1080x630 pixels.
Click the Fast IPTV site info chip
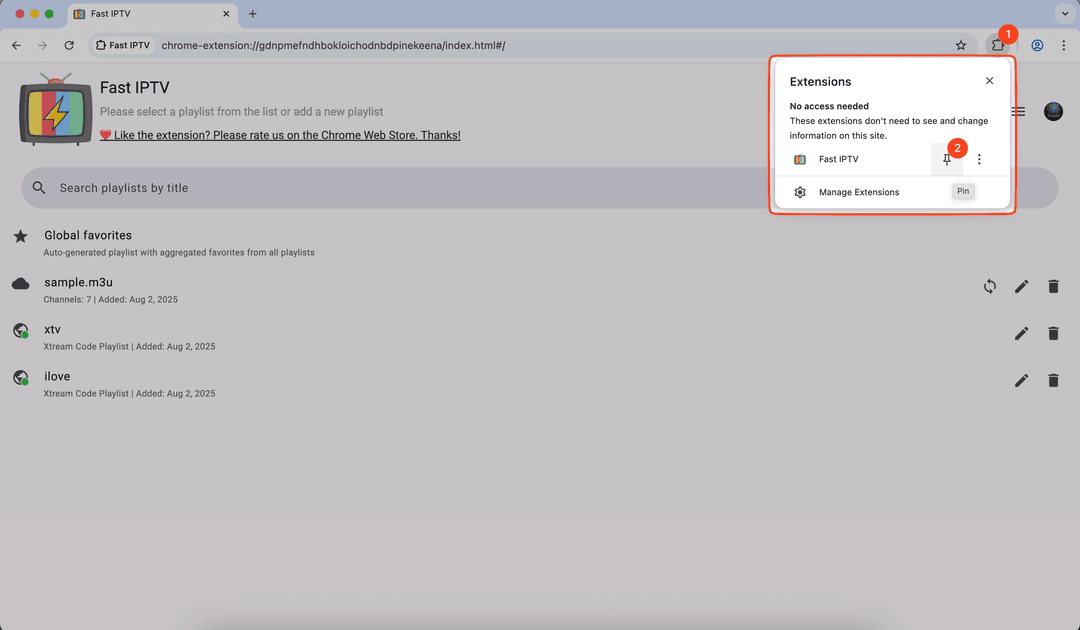123,45
